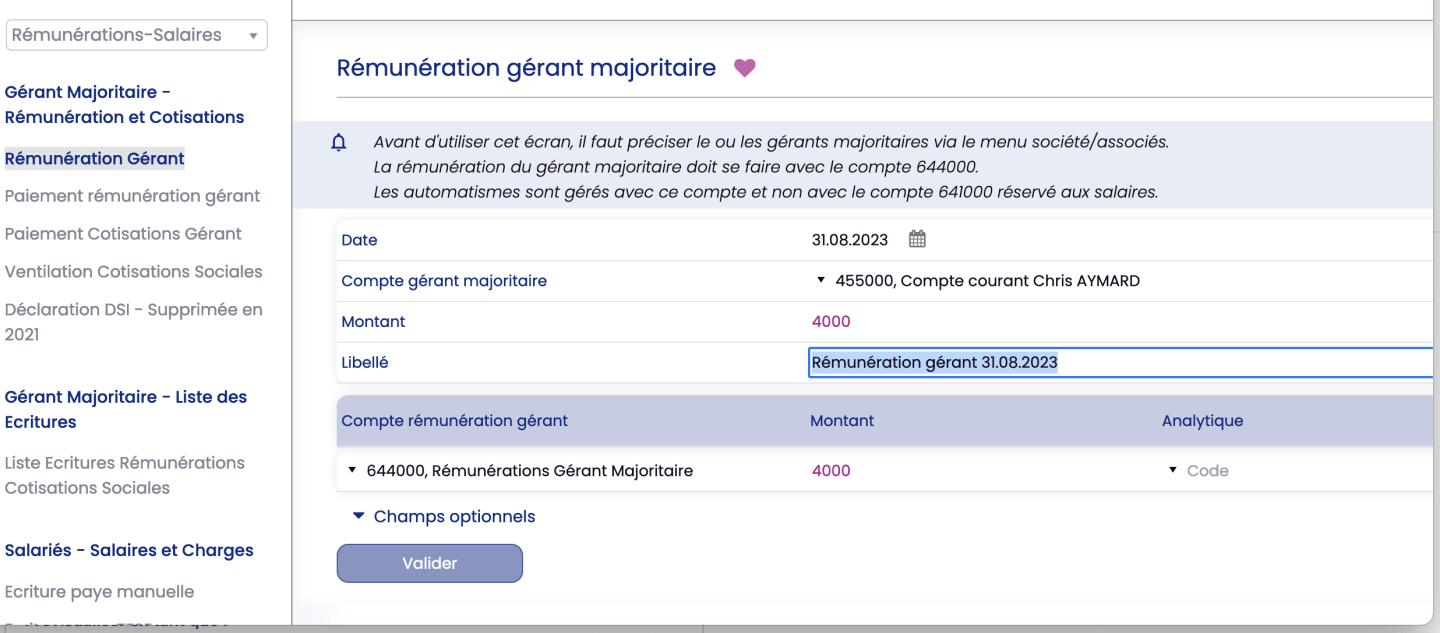Click the Montant value 4000 to edit

coord(828,321)
